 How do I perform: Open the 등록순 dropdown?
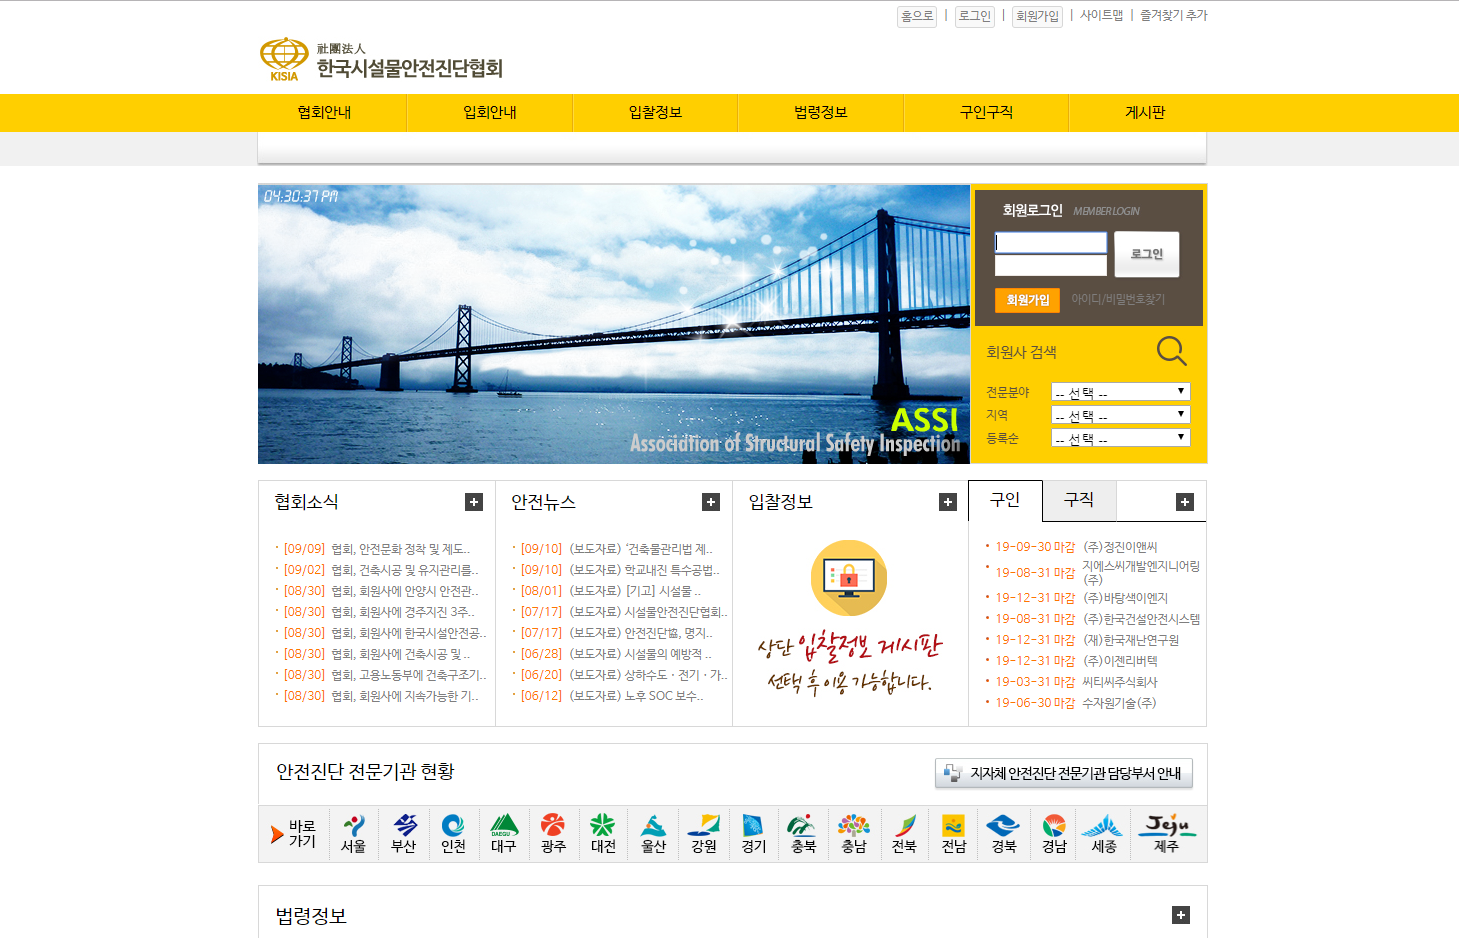(1120, 438)
